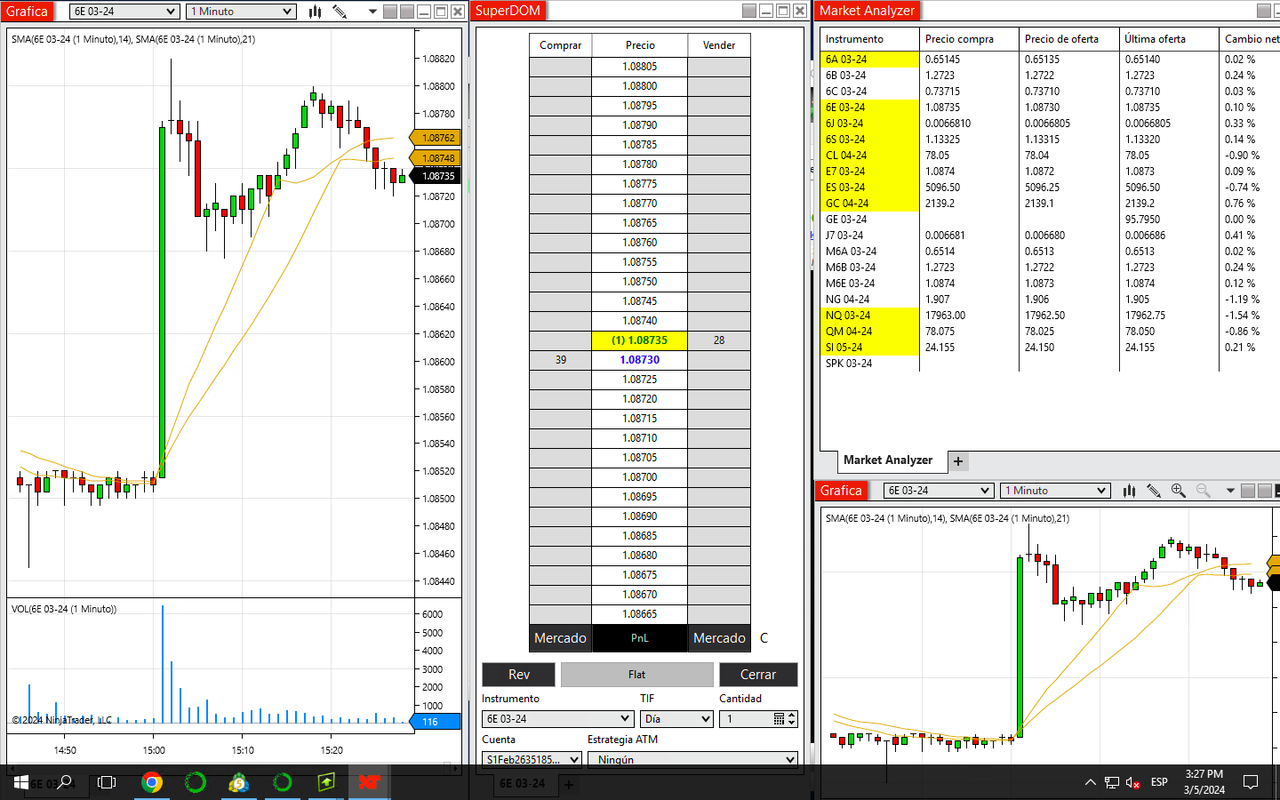1280x800 pixels.
Task: Click price 1.08730 row in SuperDOM ladder
Action: tap(640, 360)
